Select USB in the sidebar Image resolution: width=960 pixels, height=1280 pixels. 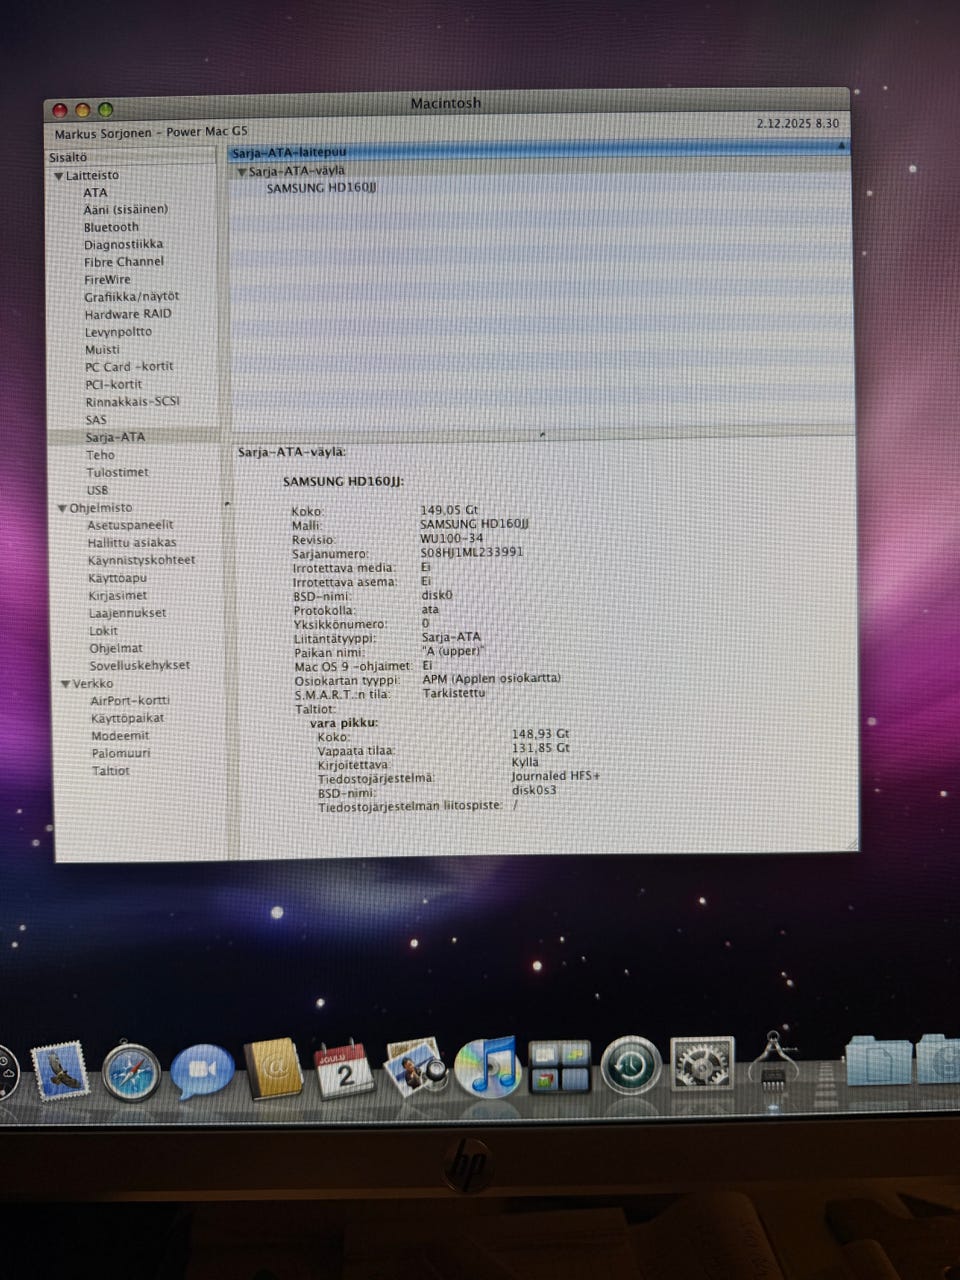point(97,490)
